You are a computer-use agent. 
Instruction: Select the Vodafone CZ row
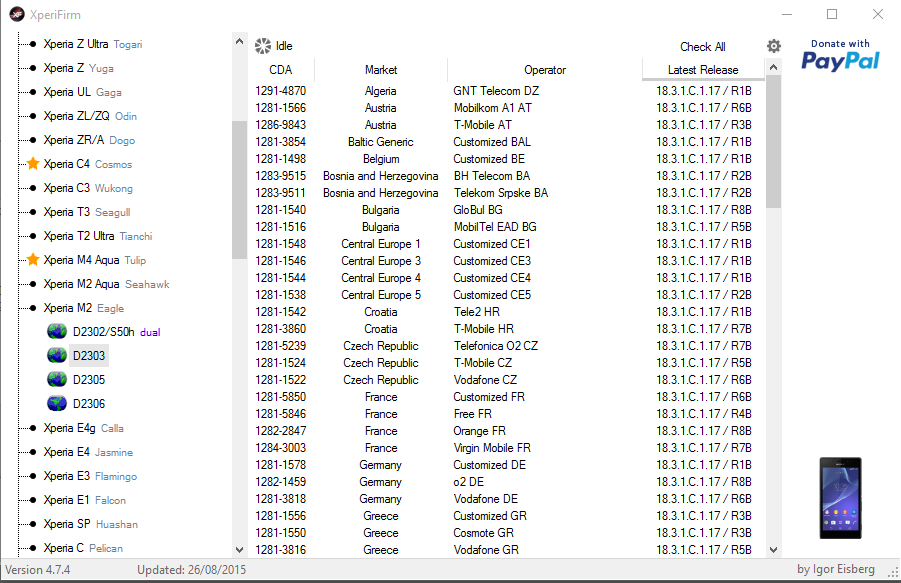tap(507, 380)
